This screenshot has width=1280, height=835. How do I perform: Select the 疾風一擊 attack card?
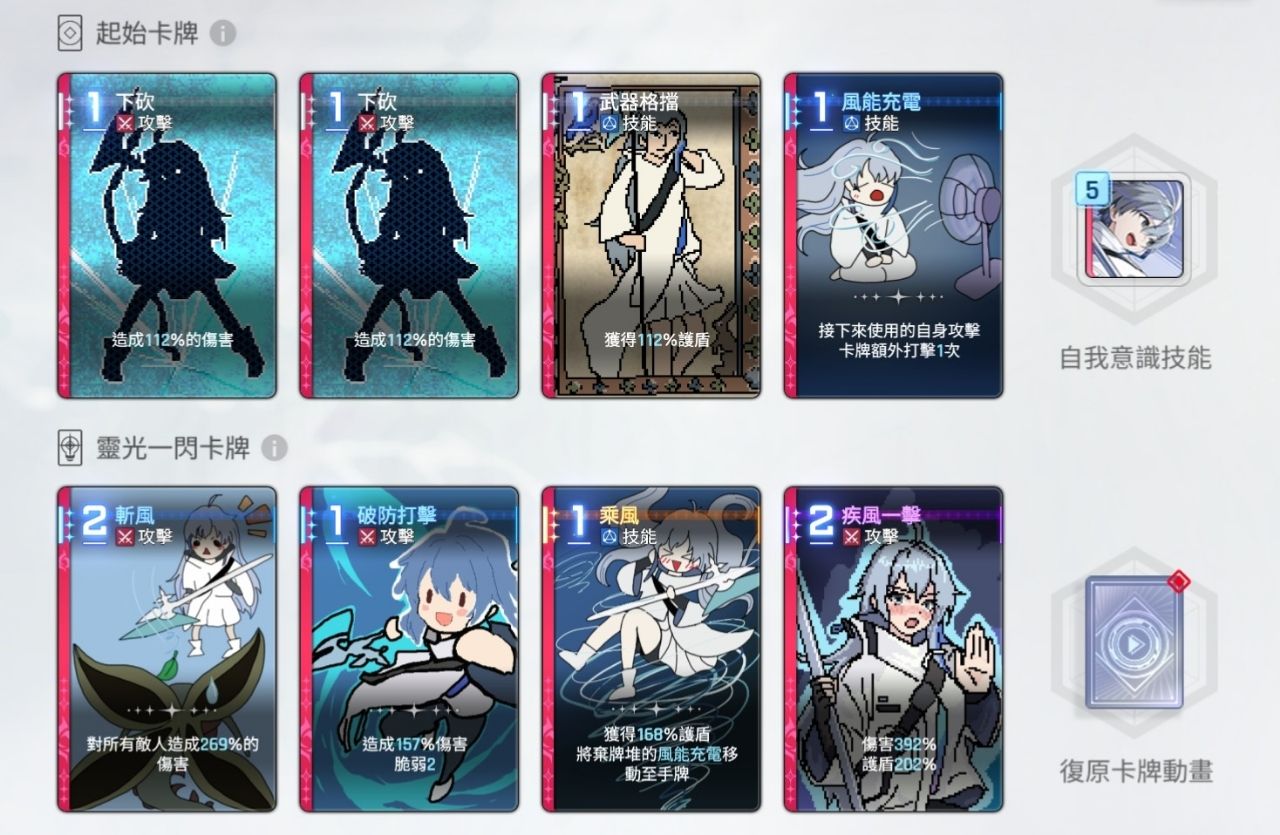click(x=893, y=649)
